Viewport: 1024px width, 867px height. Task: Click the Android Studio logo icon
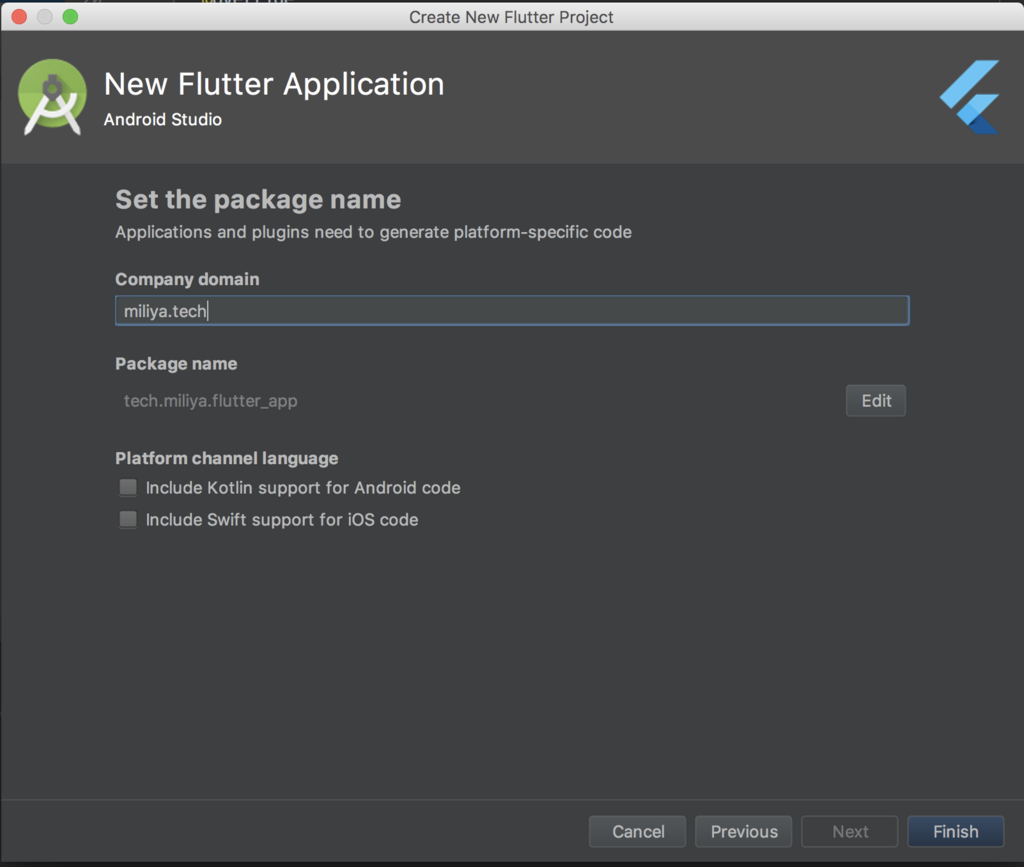coord(52,97)
